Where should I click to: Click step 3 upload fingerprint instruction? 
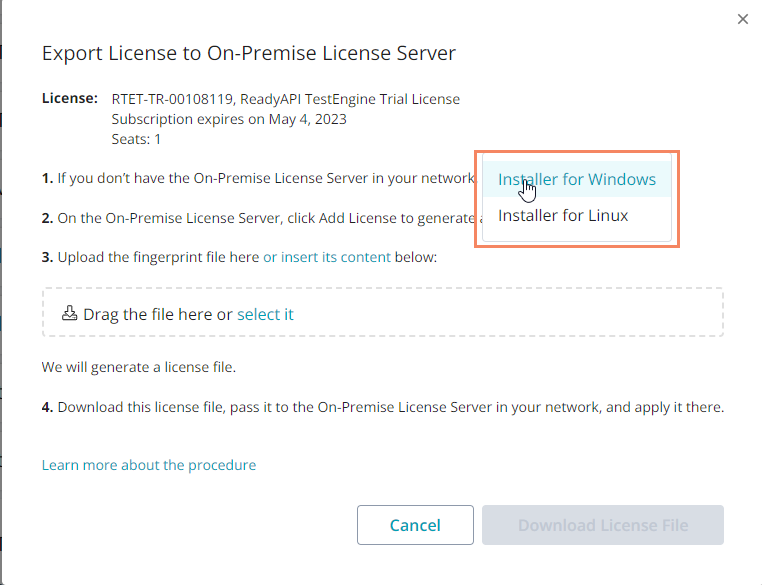pyautogui.click(x=150, y=257)
